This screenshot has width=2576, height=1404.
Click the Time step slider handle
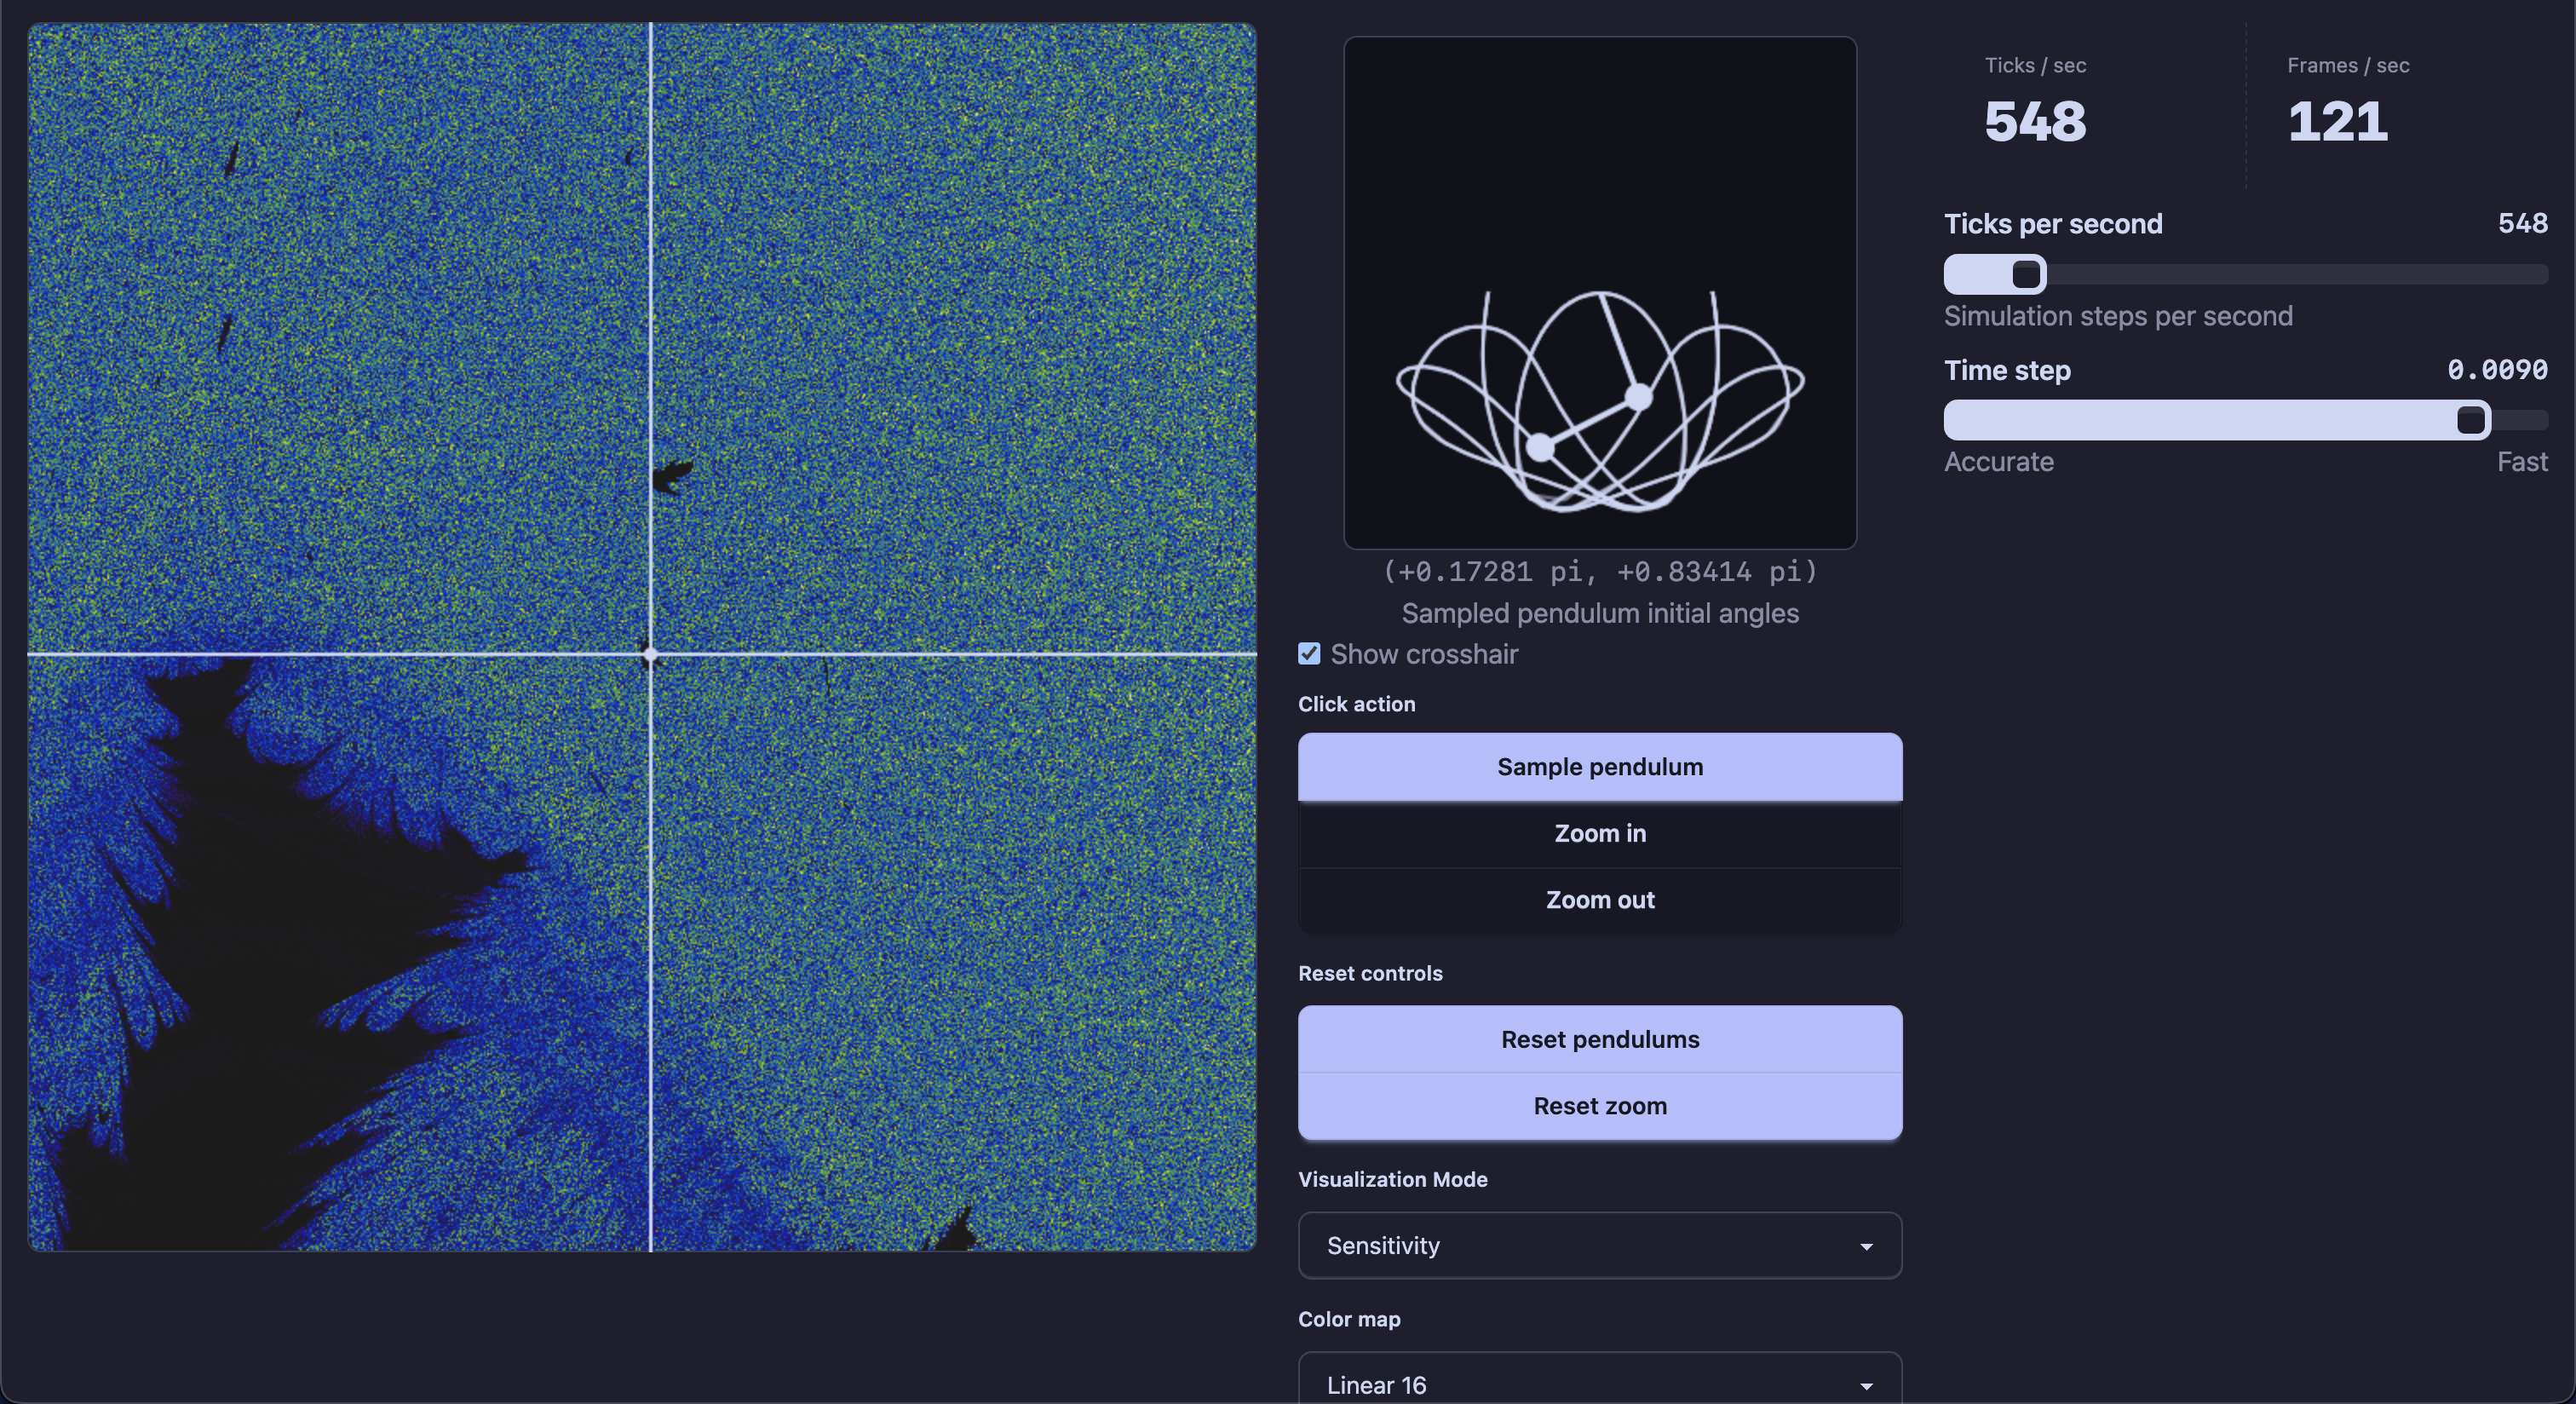pos(2471,420)
